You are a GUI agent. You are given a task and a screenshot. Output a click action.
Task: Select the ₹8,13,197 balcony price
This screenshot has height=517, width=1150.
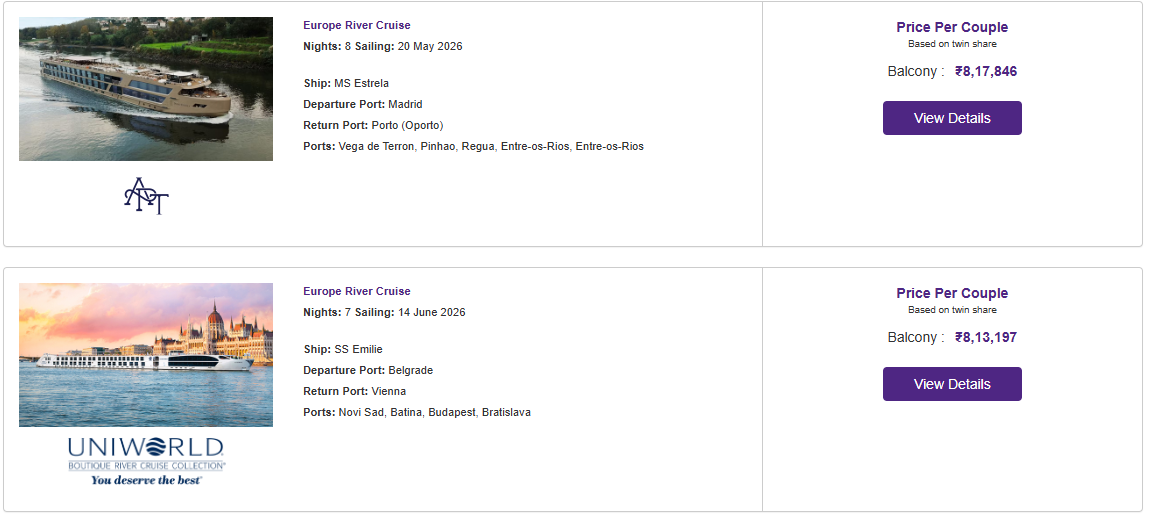986,337
